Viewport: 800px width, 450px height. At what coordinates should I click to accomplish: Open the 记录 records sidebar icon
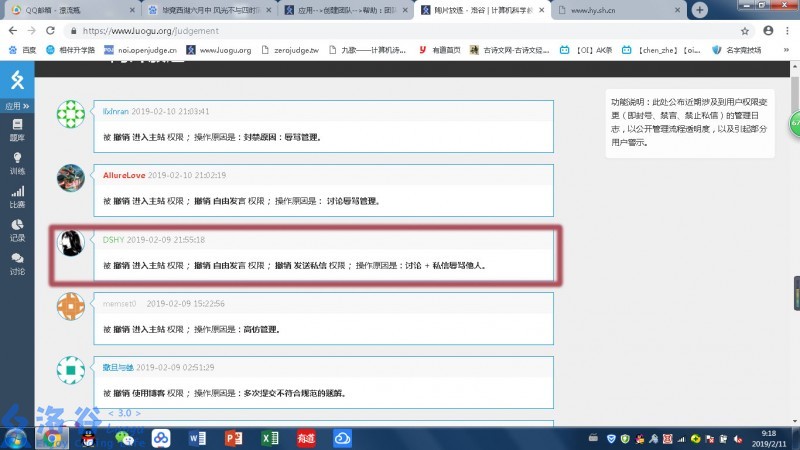[x=17, y=230]
